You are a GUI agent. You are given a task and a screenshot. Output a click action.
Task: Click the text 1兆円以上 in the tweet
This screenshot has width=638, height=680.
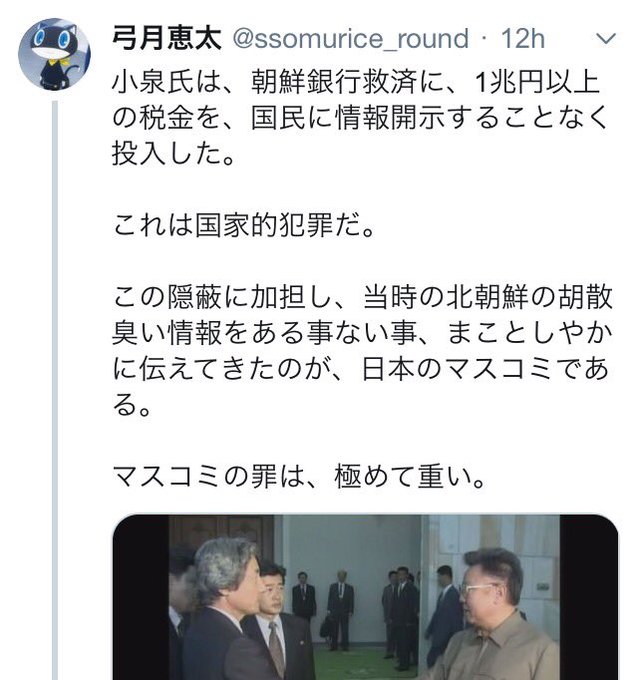(537, 82)
